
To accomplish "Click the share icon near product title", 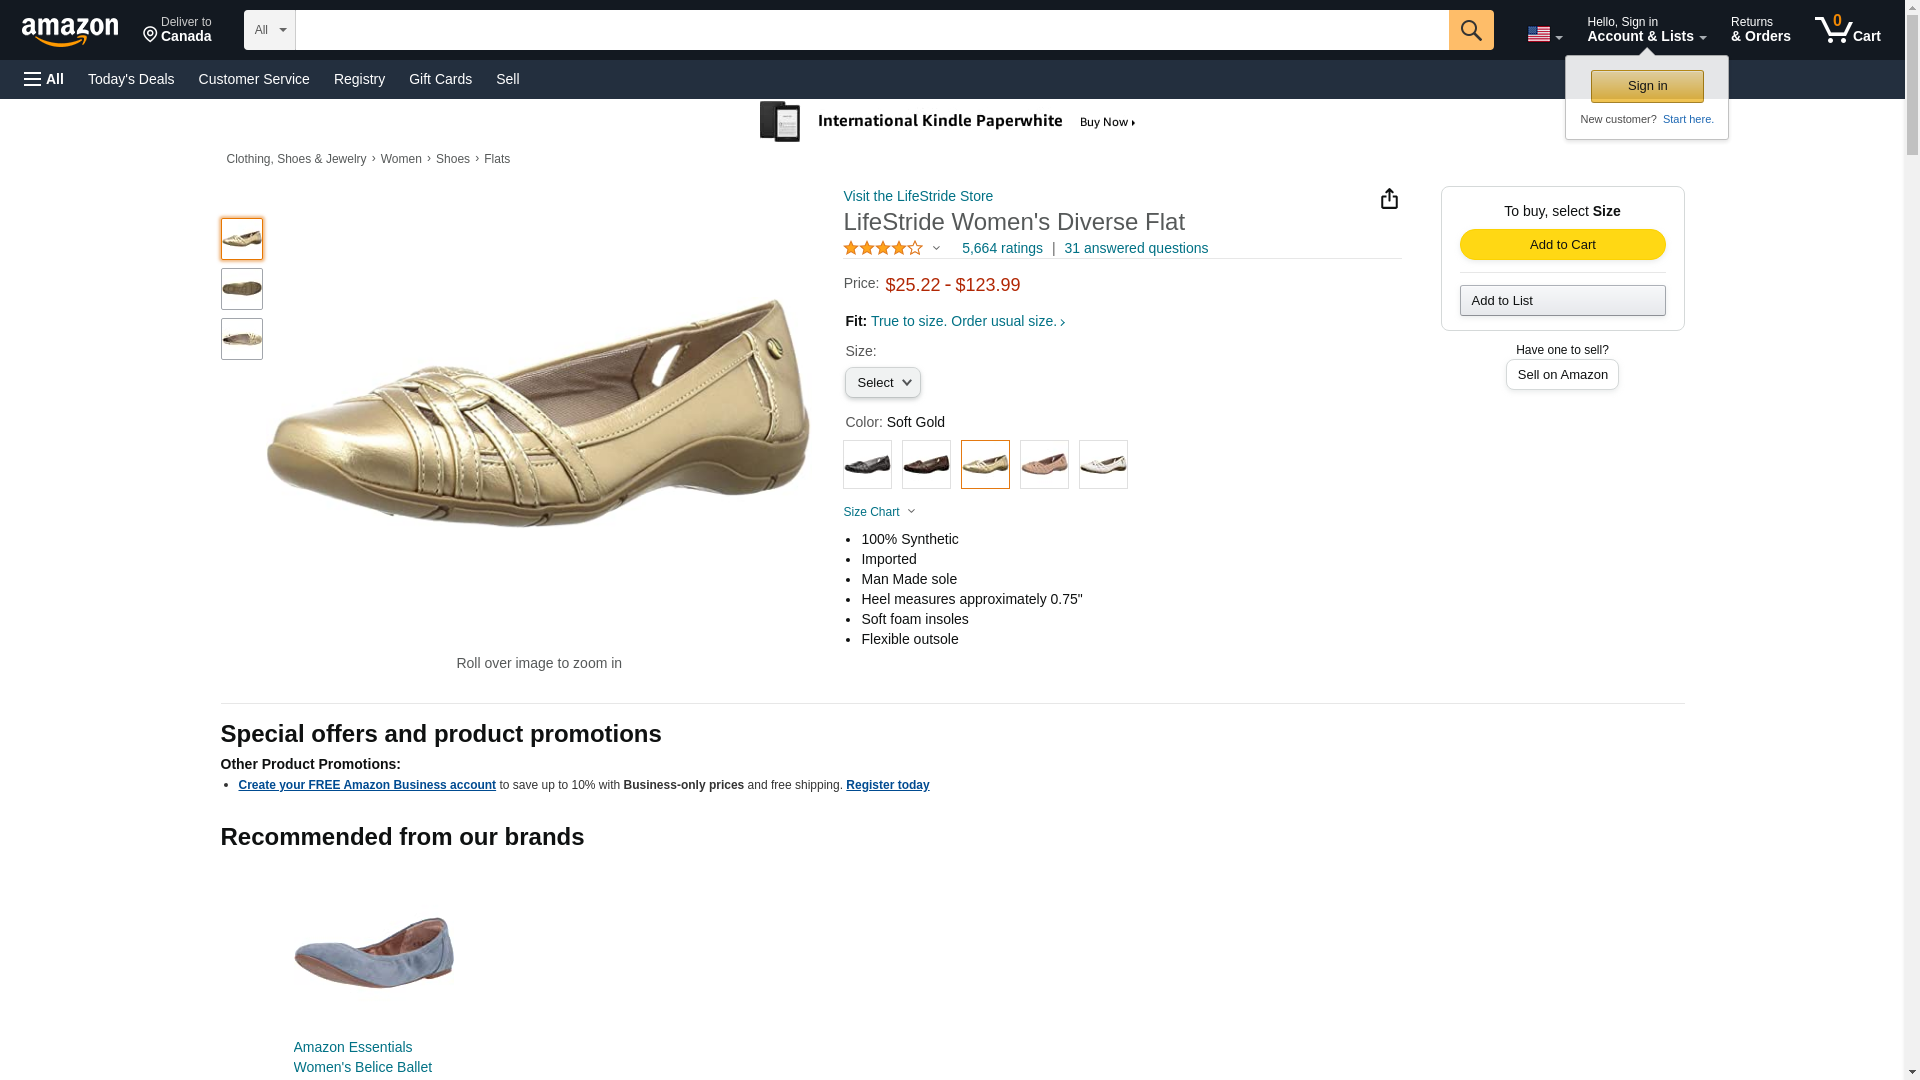I will coord(1388,199).
